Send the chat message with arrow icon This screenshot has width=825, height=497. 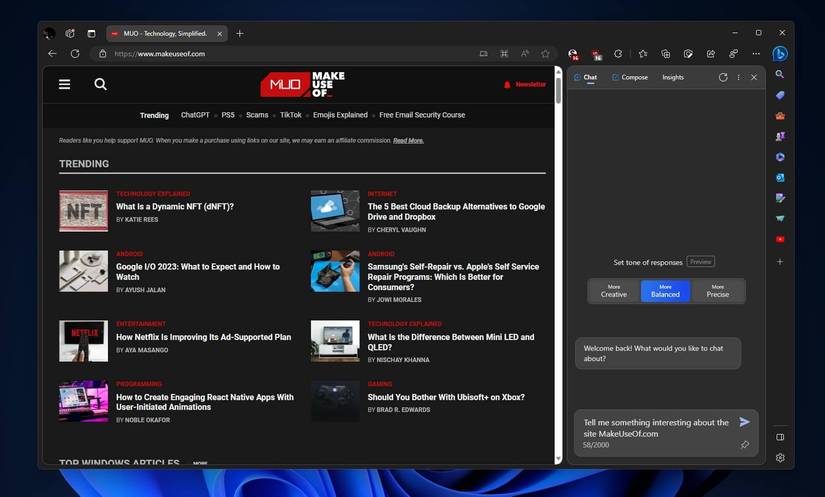tap(744, 422)
